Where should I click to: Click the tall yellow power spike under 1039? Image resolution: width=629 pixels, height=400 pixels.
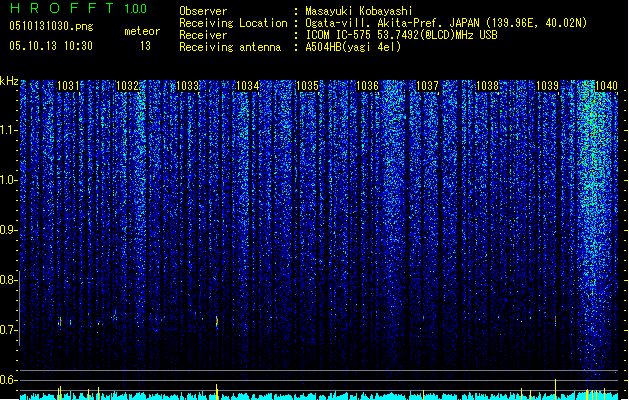tap(556, 388)
